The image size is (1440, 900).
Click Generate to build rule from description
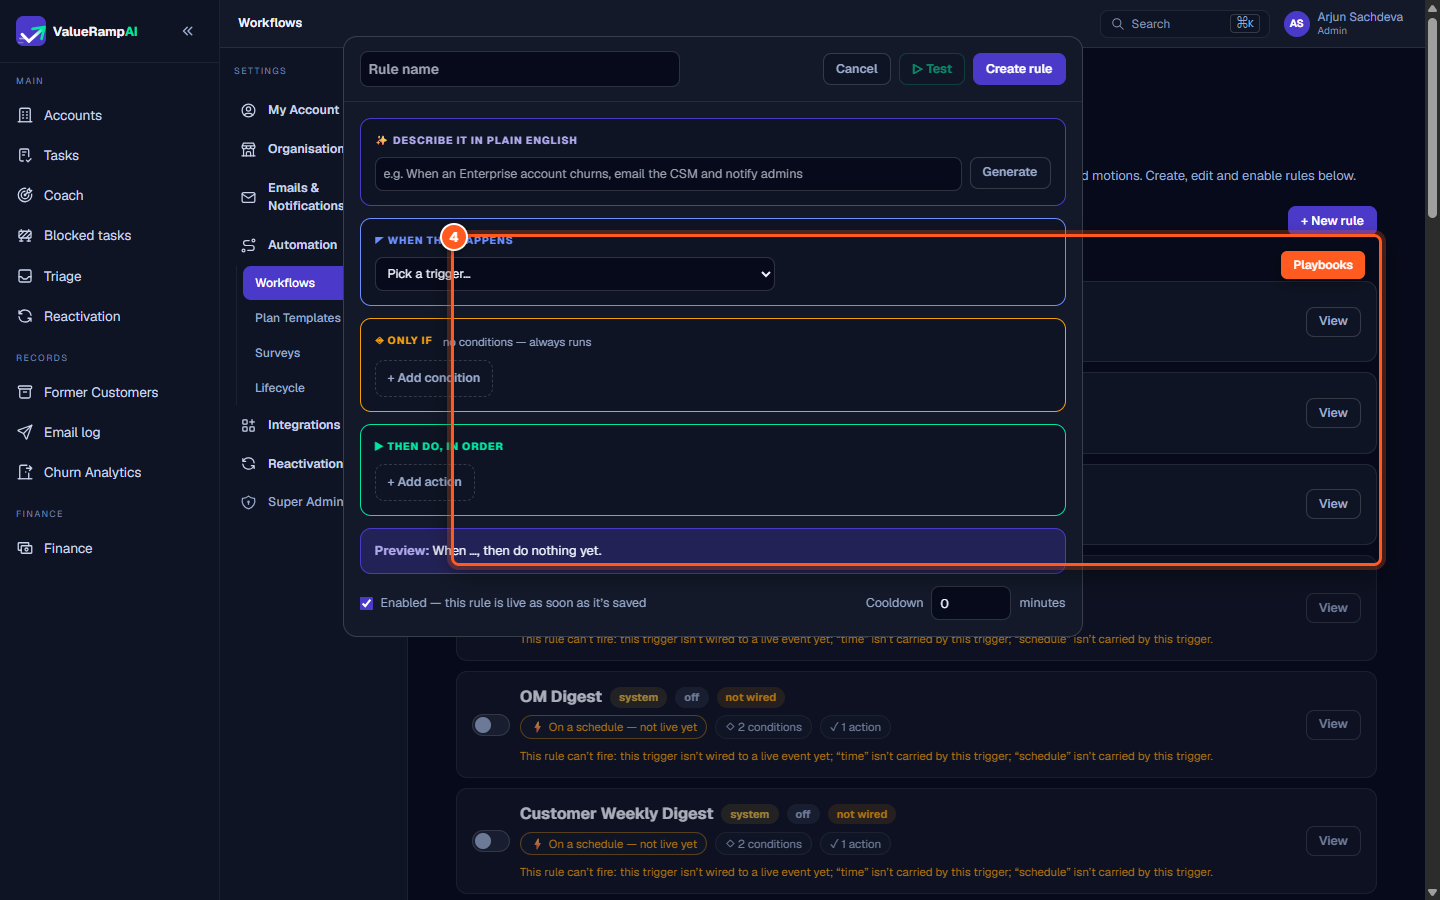tap(1010, 173)
